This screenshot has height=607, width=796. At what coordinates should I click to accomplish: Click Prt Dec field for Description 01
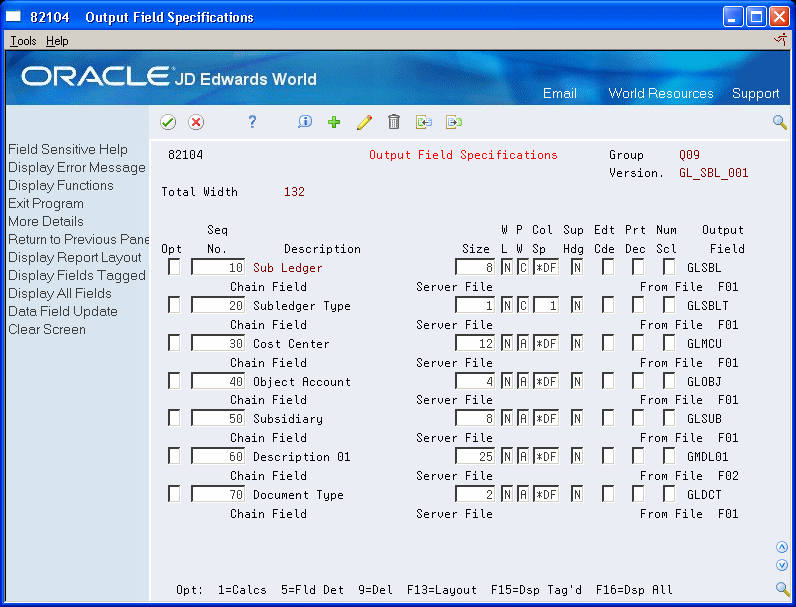[x=638, y=456]
